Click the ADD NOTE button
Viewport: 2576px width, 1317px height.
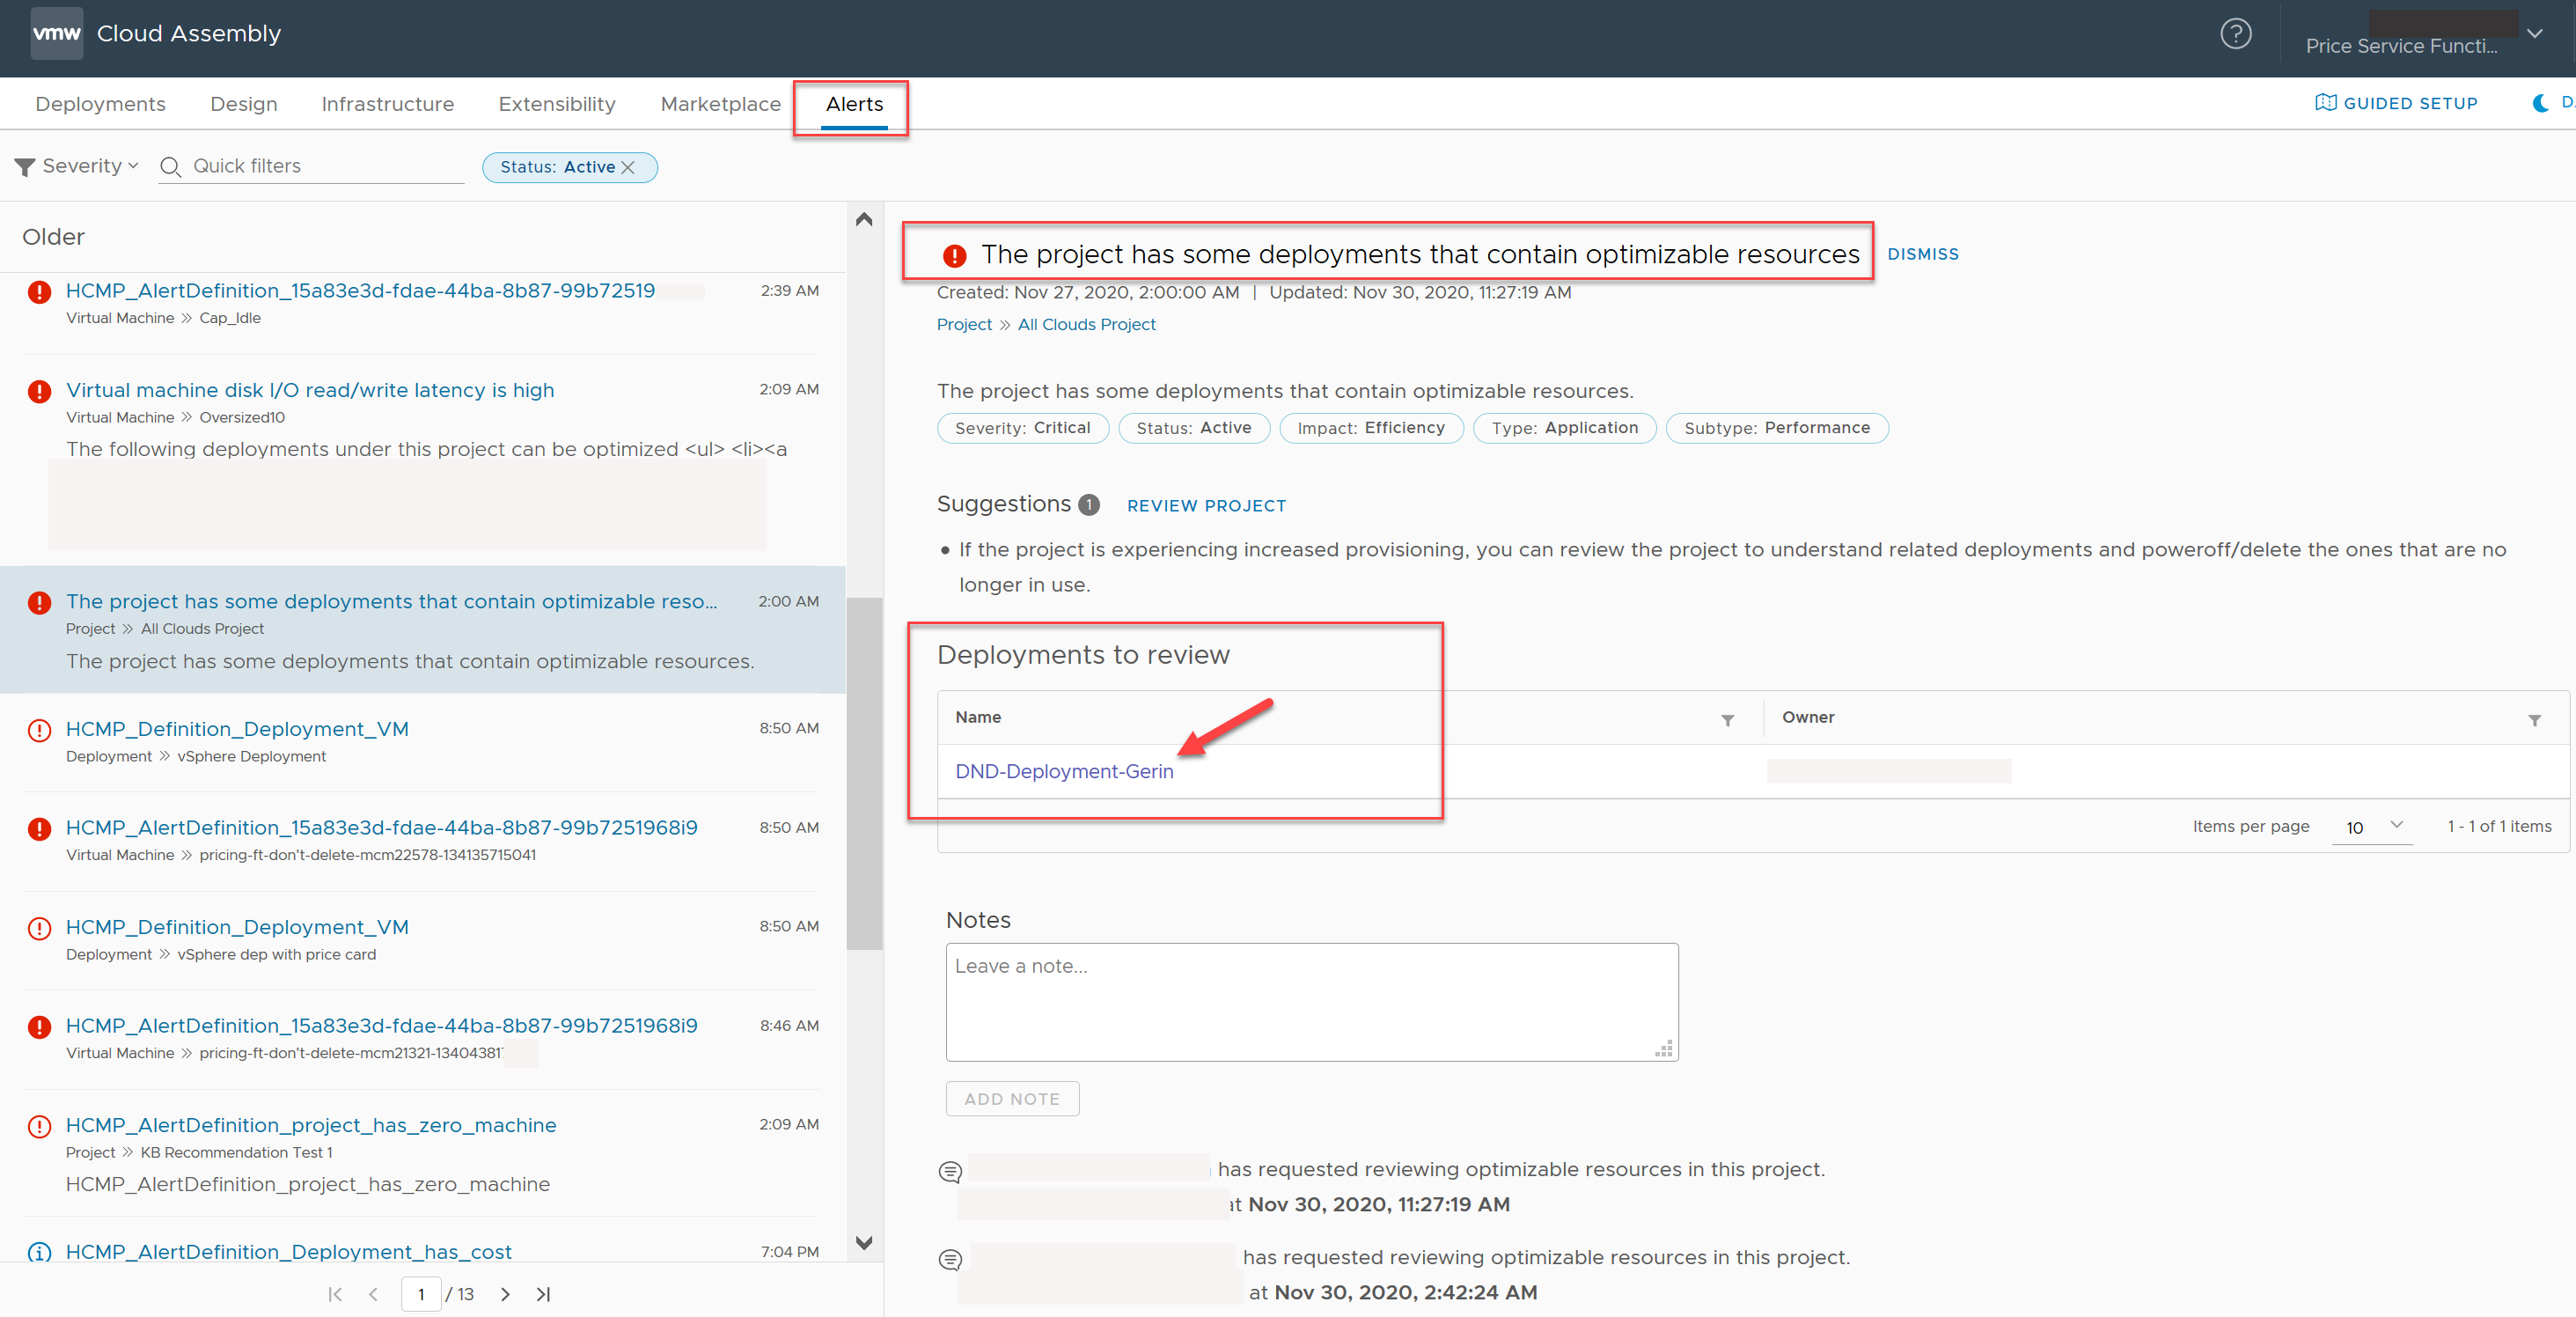tap(1011, 1097)
